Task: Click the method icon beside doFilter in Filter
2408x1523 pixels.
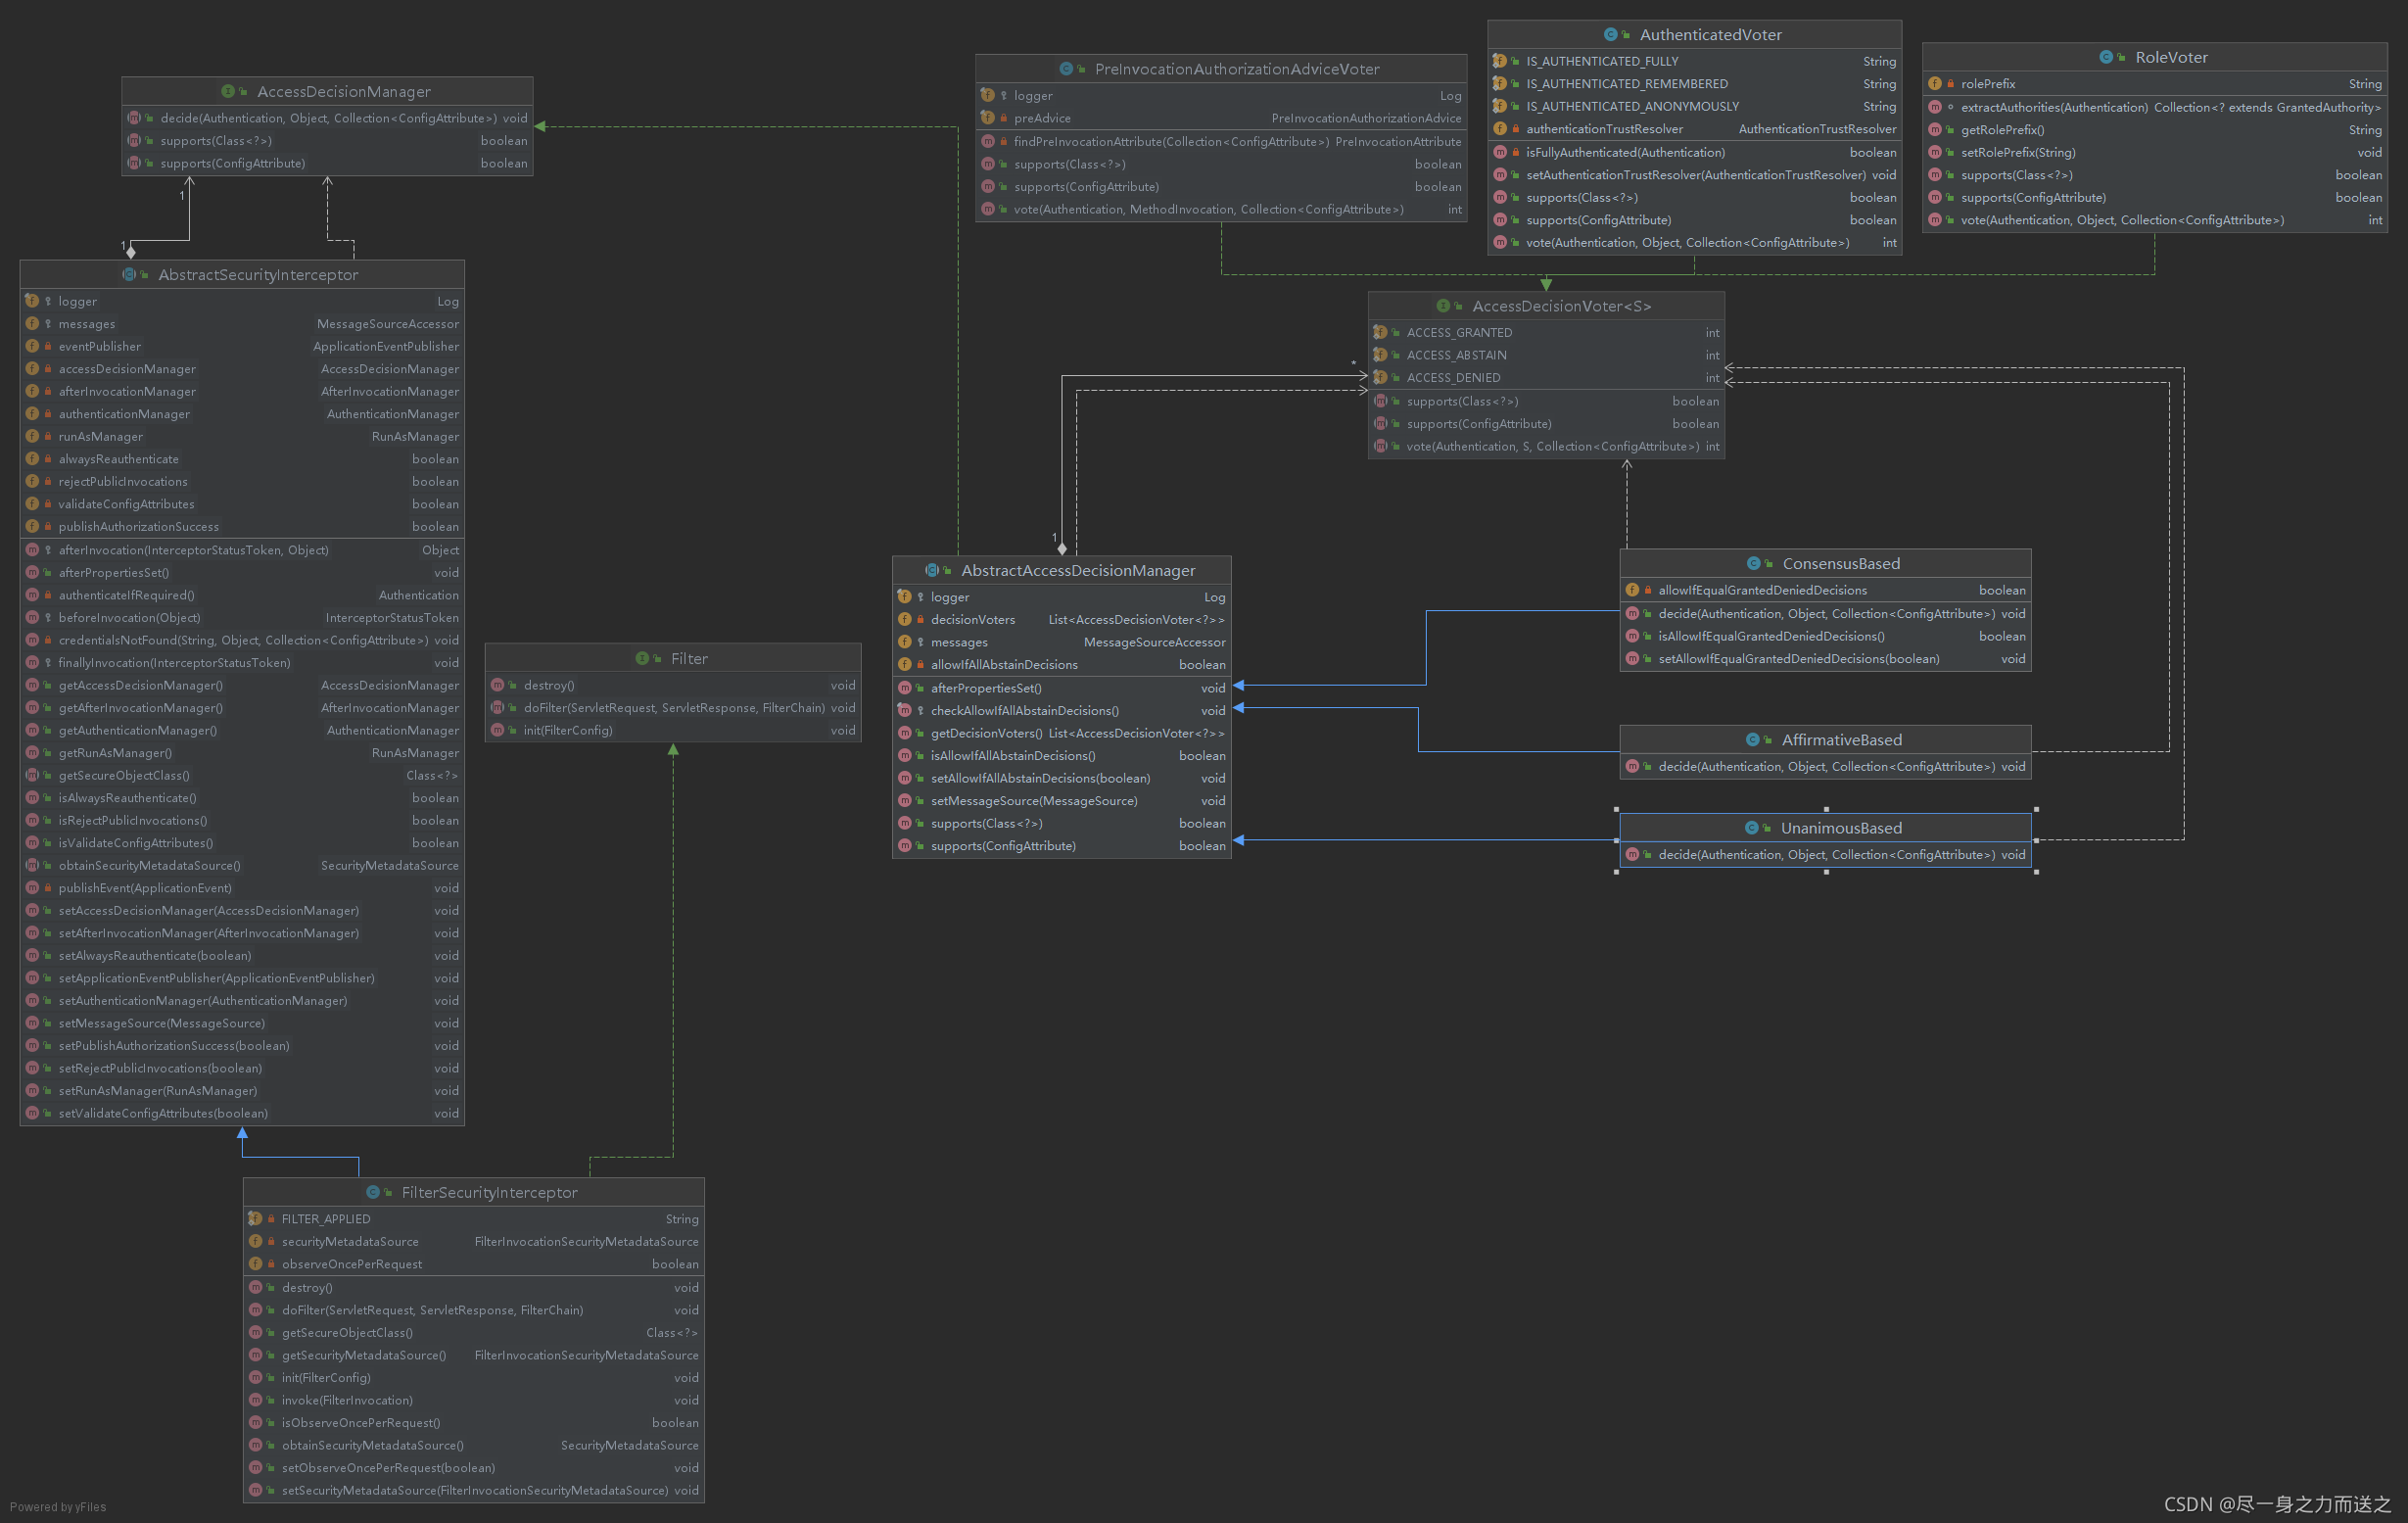Action: pyautogui.click(x=497, y=708)
